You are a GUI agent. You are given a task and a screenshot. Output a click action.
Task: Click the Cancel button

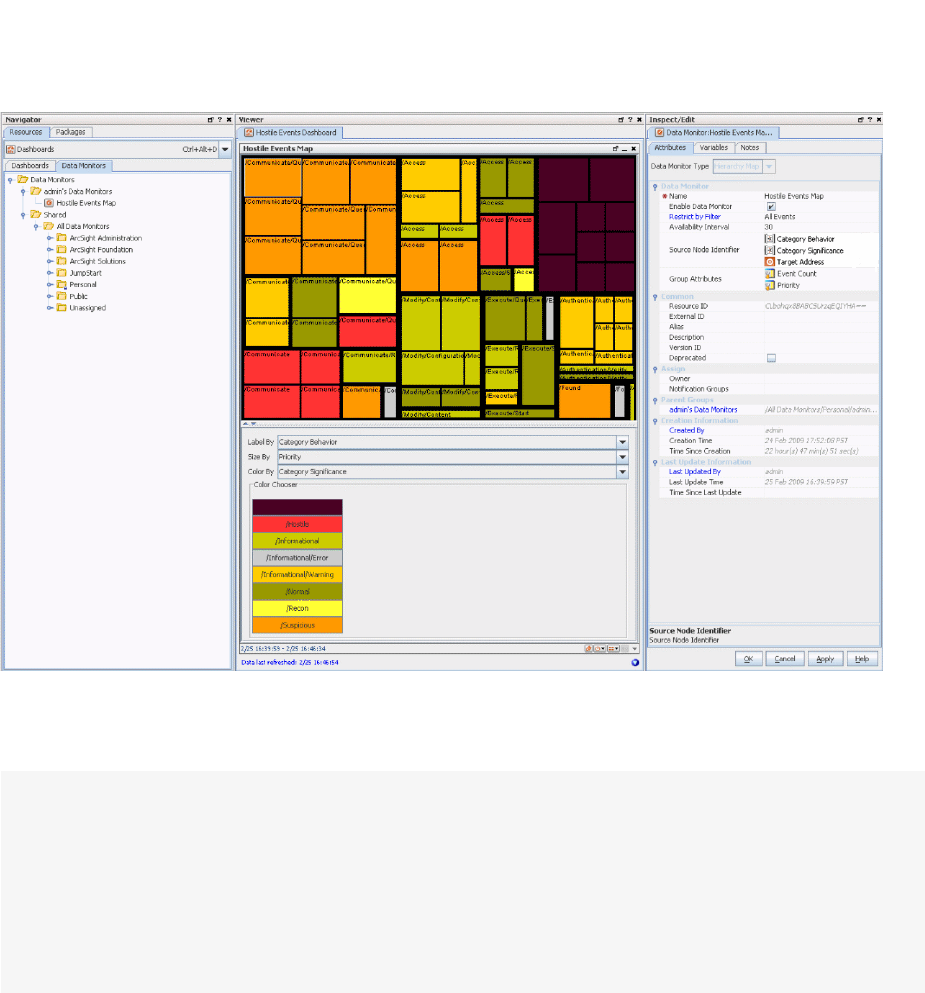[784, 659]
